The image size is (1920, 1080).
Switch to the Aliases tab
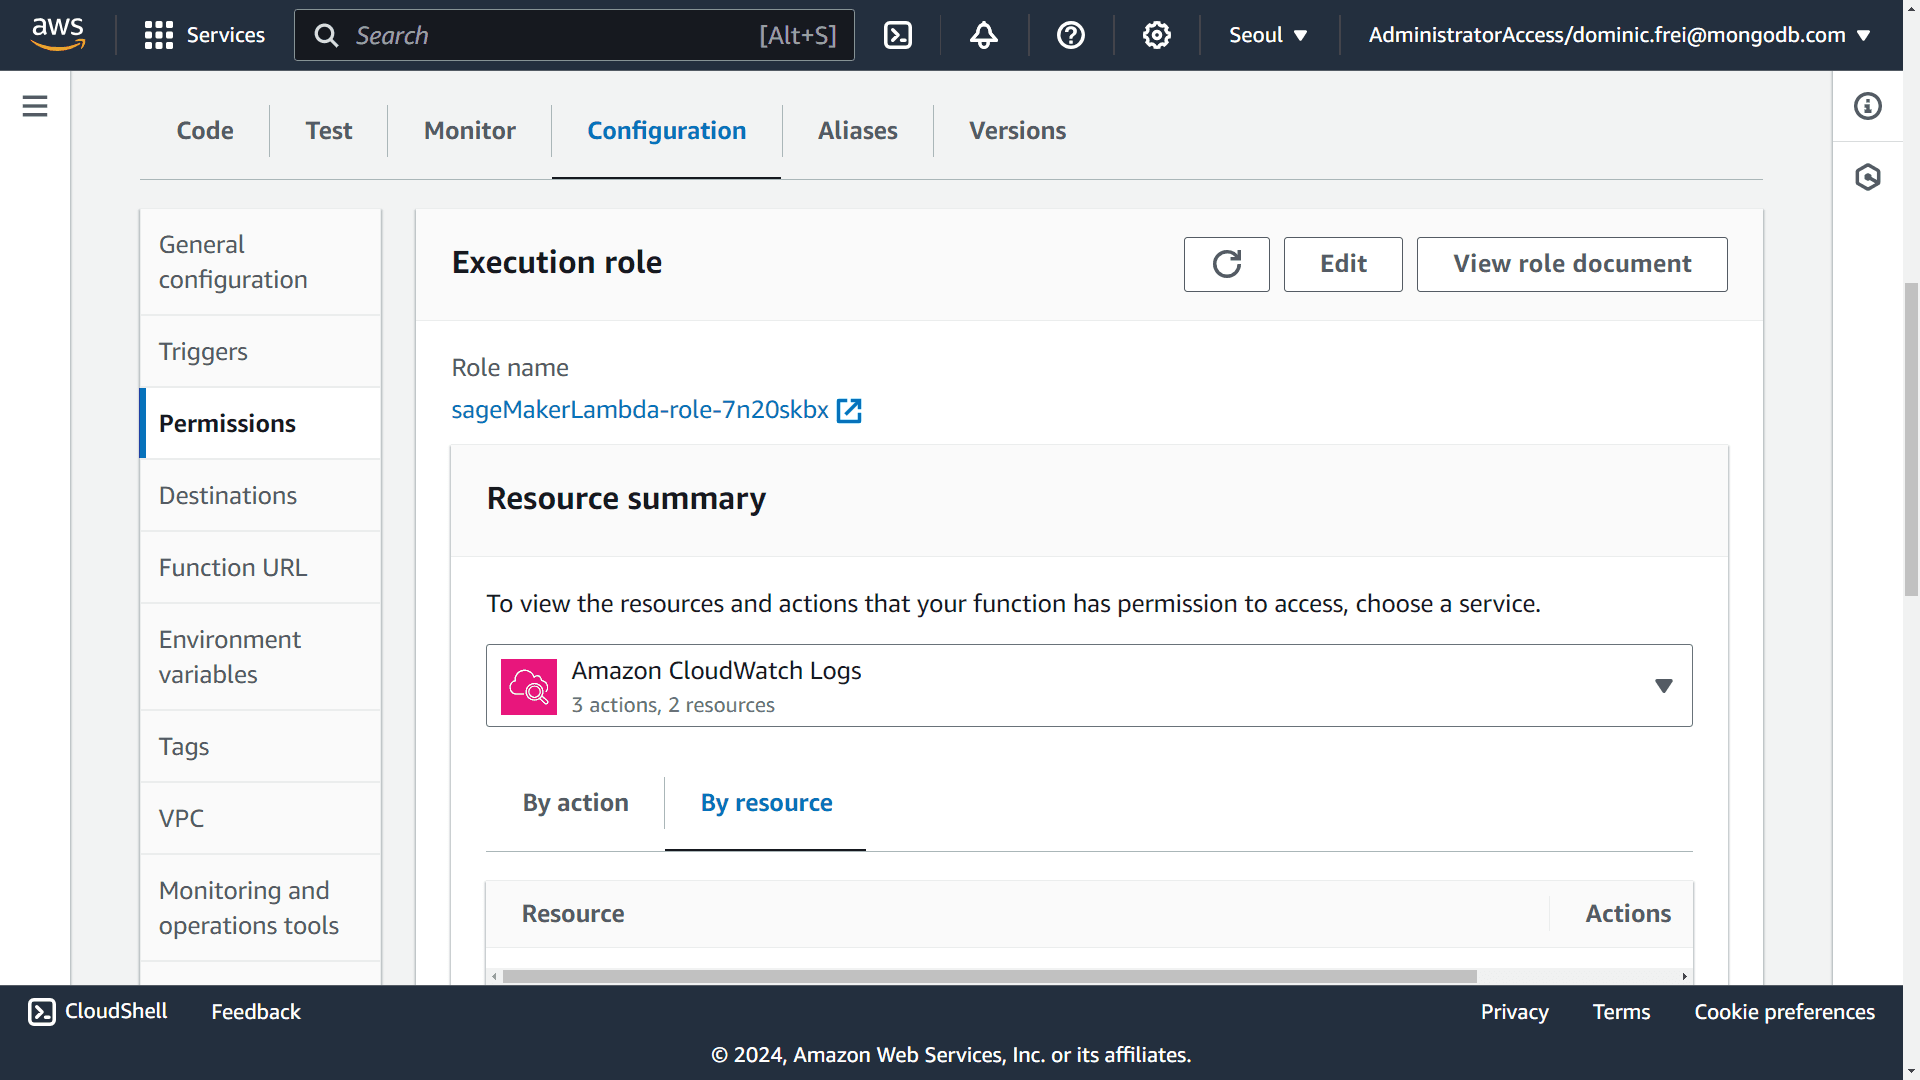coord(858,131)
